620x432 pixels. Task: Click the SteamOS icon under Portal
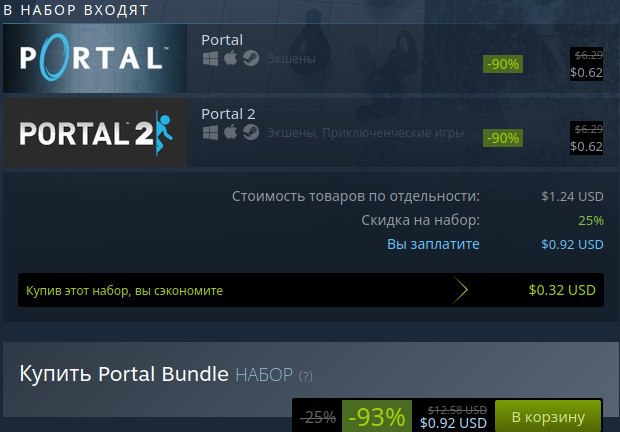coord(251,58)
